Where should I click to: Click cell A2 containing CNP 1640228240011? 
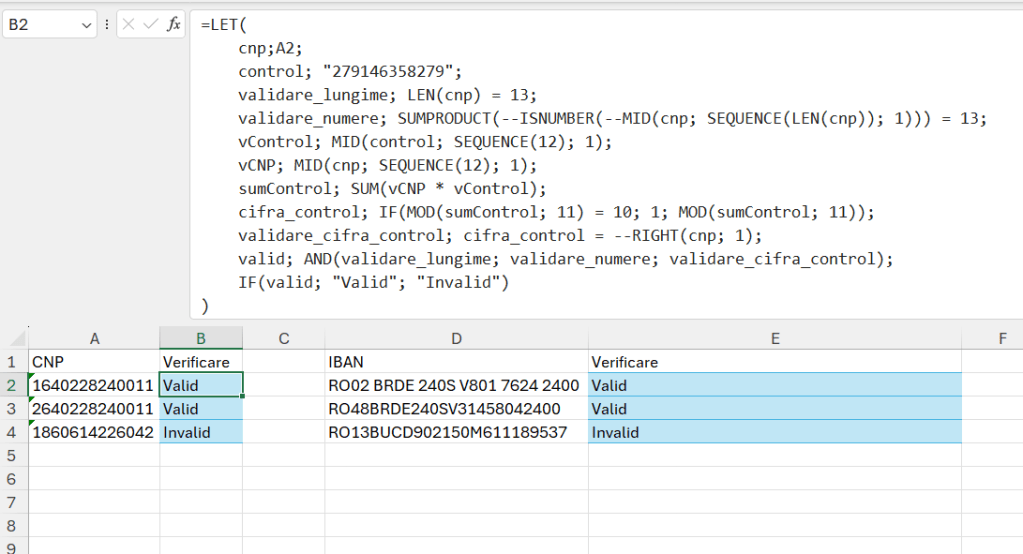tap(94, 385)
